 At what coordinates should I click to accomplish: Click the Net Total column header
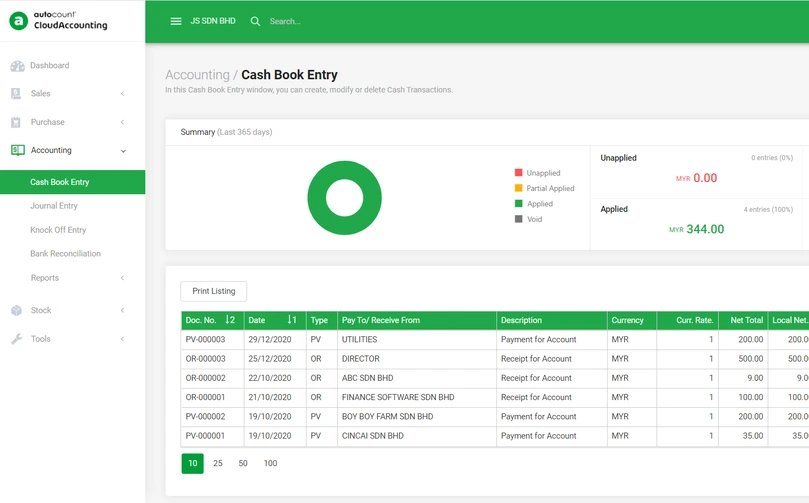tap(742, 320)
